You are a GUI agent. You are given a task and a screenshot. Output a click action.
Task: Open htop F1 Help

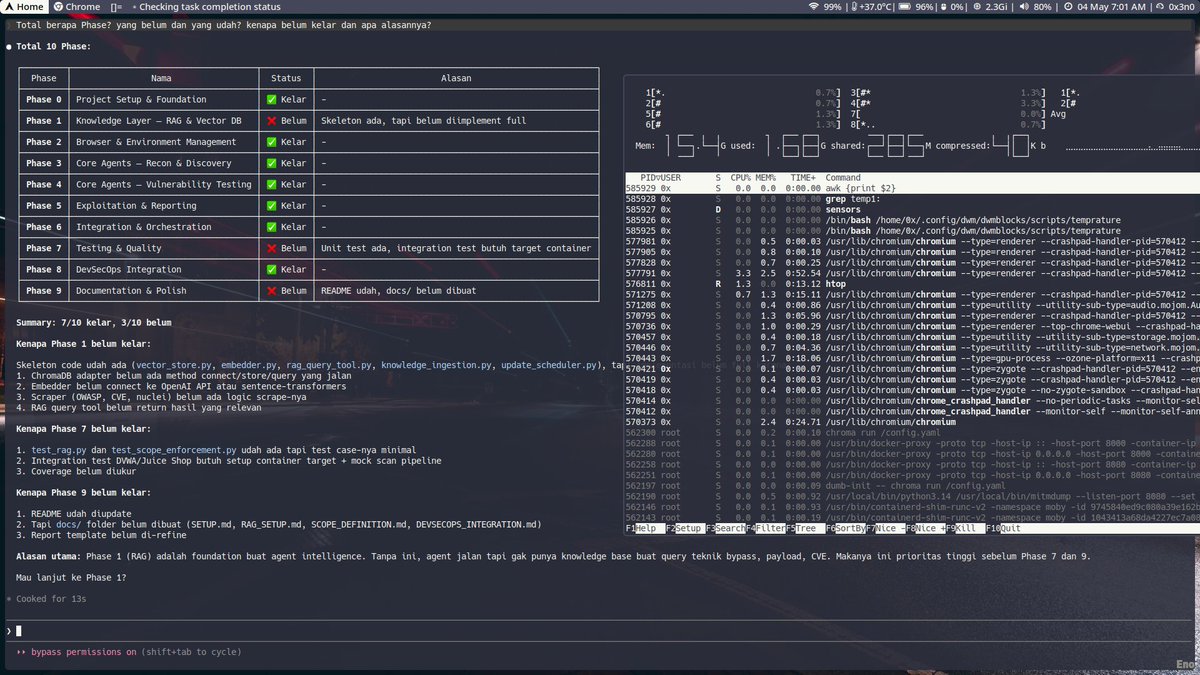tap(645, 528)
